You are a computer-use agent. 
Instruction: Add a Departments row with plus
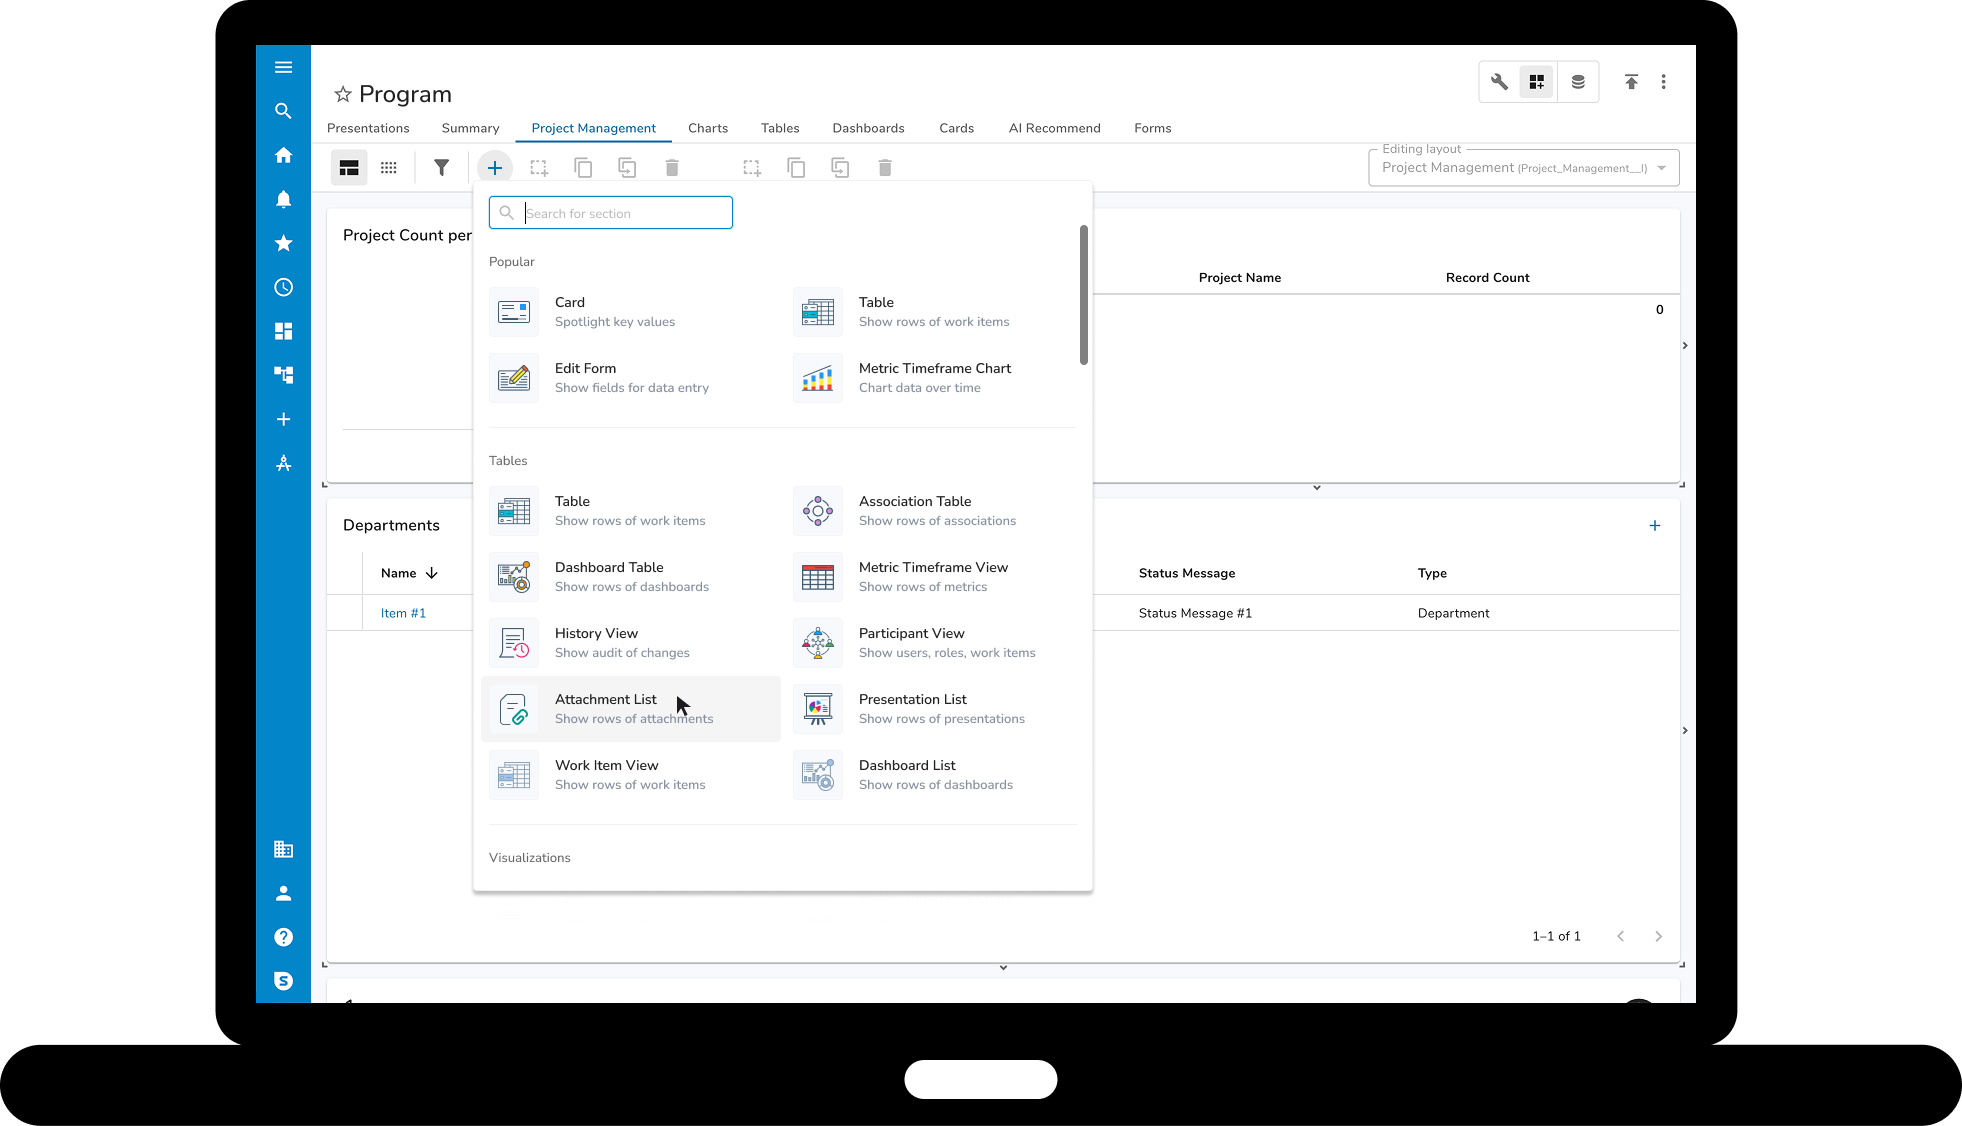1655,526
